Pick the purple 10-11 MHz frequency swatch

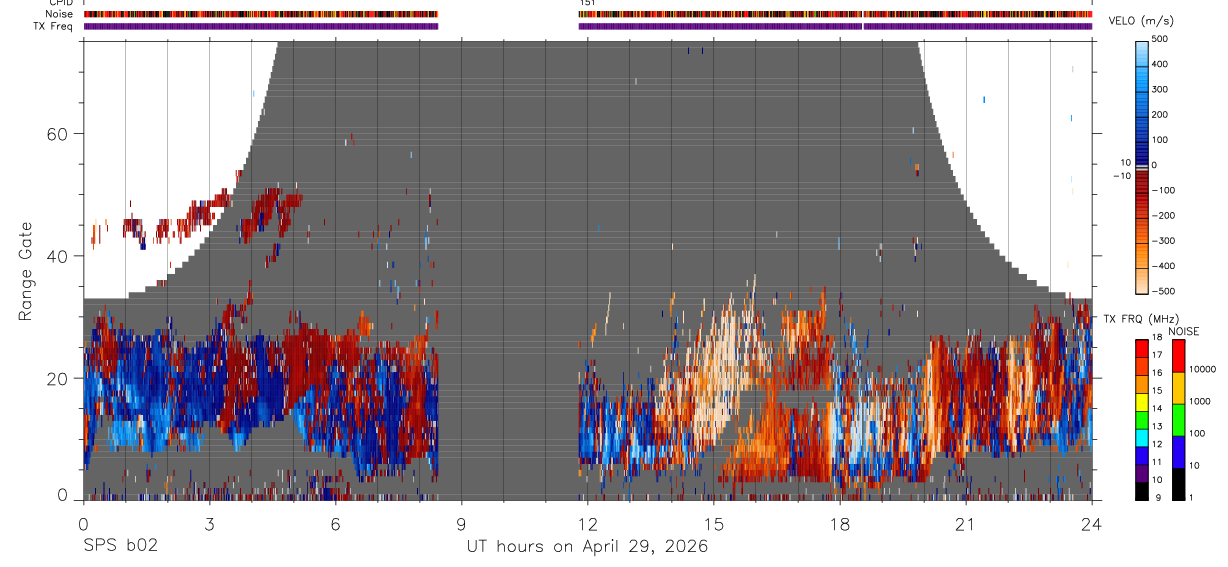click(1142, 473)
